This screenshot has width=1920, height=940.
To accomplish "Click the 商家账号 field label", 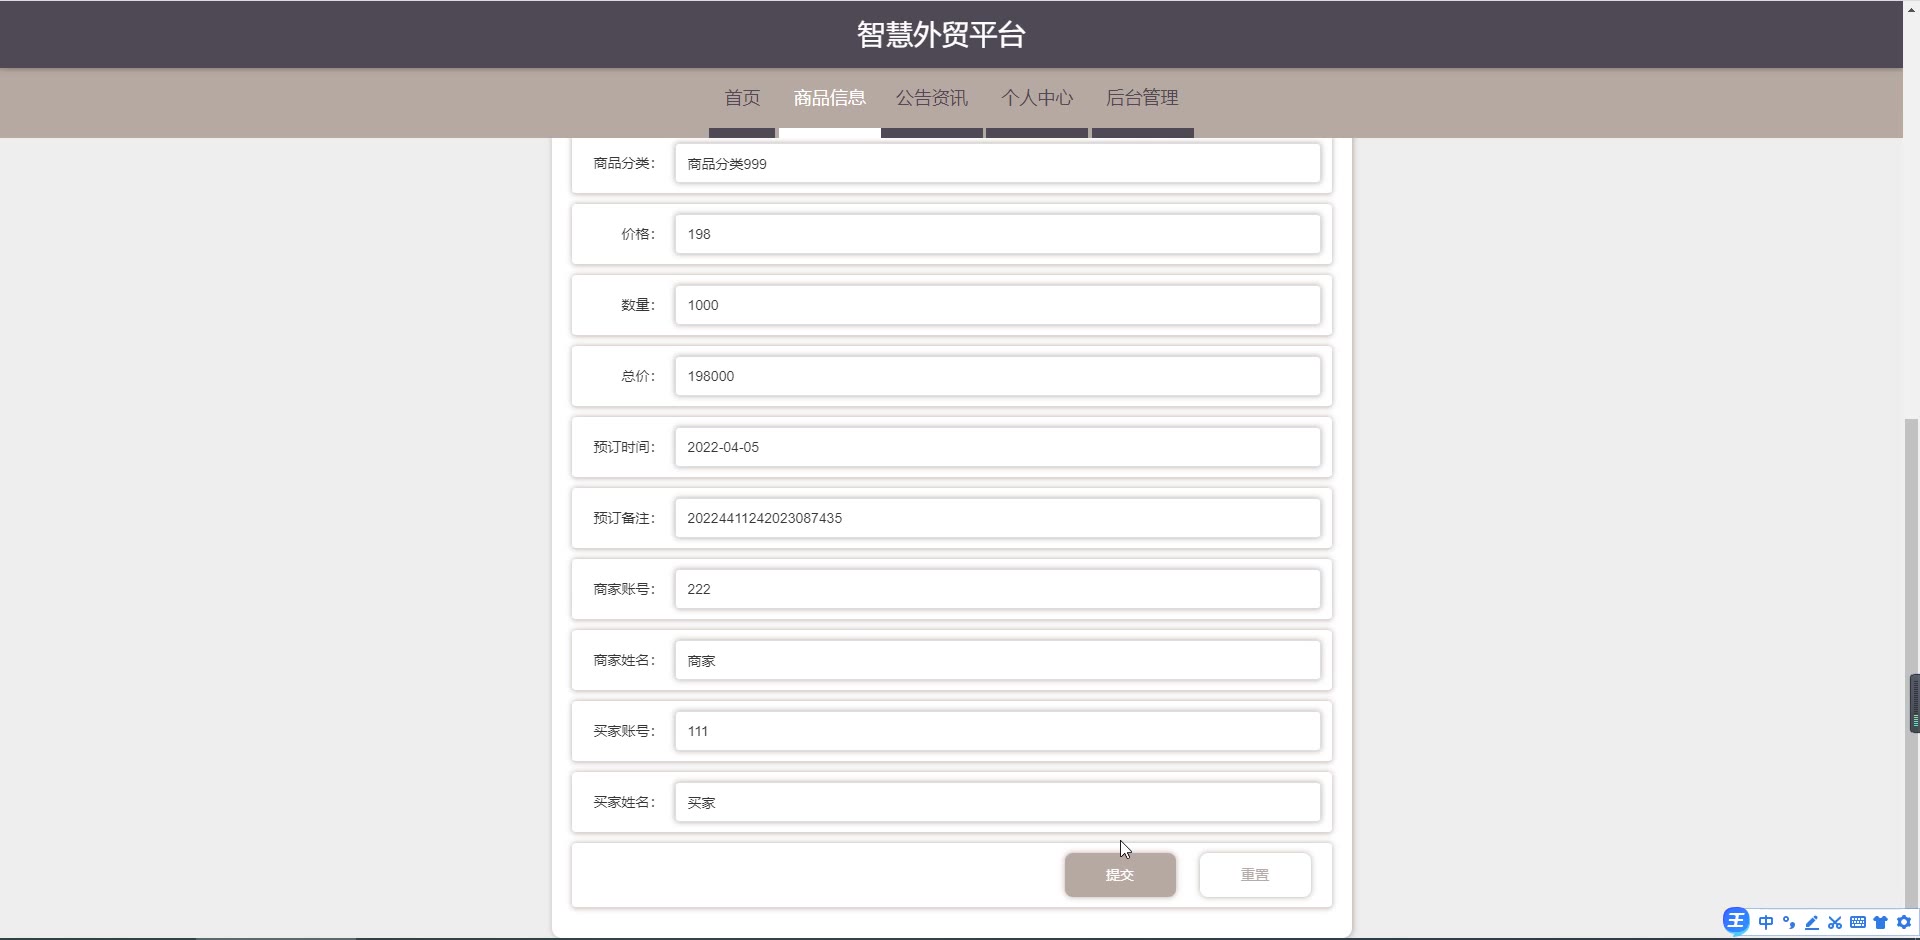I will [624, 589].
